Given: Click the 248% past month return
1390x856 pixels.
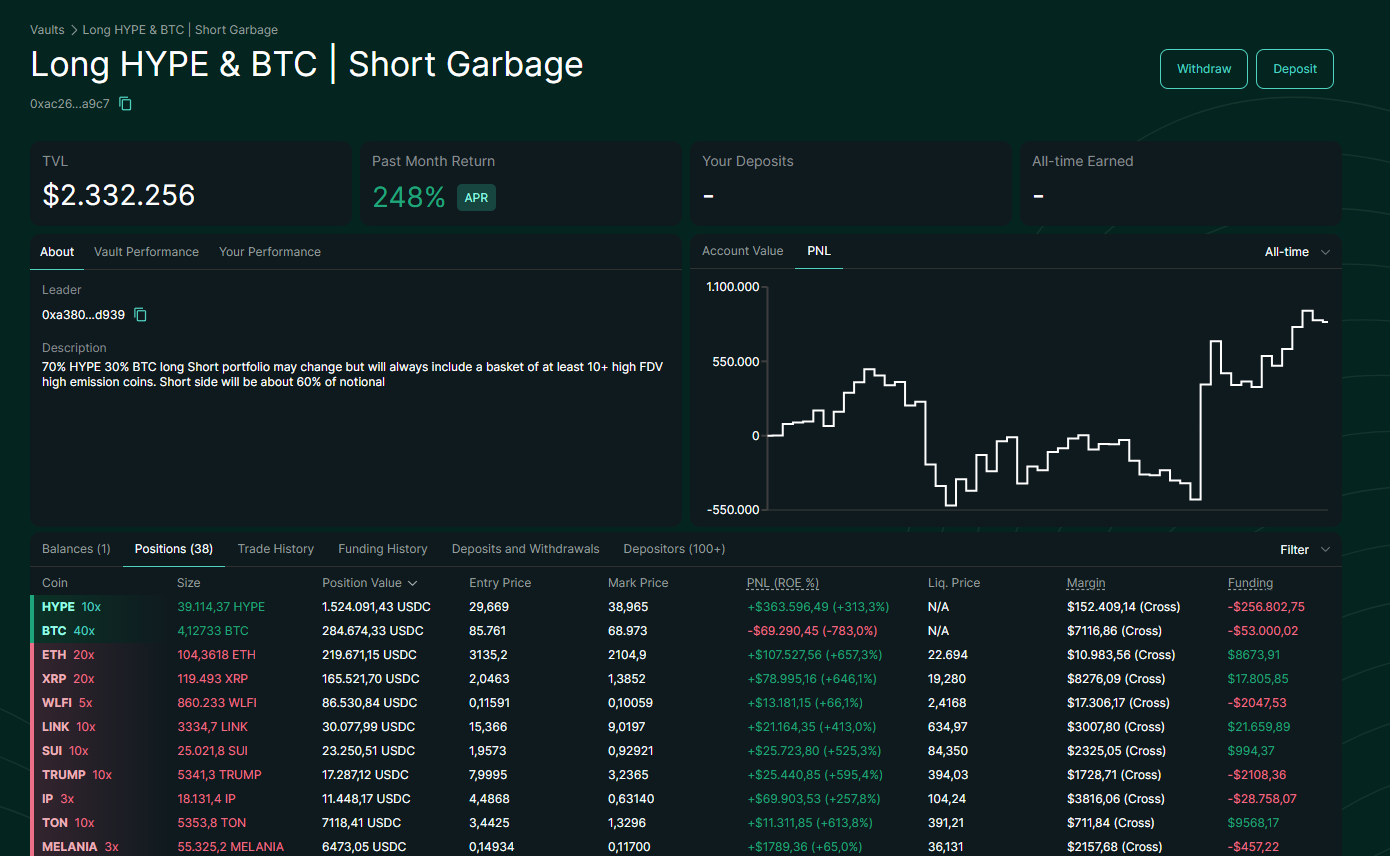Looking at the screenshot, I should pyautogui.click(x=409, y=197).
